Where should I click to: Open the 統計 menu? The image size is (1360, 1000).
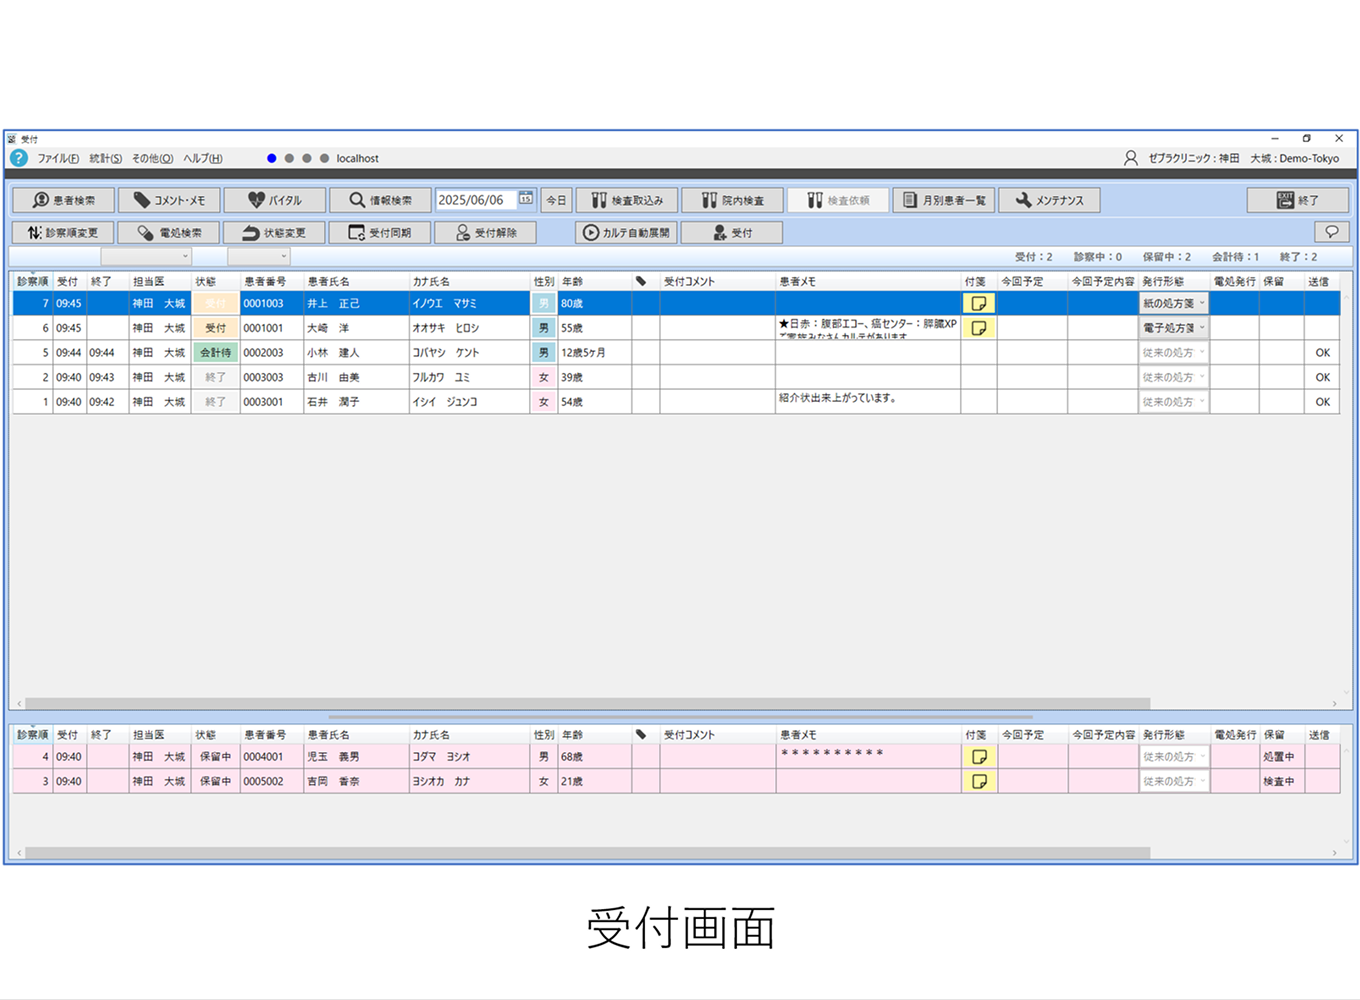[x=104, y=157]
